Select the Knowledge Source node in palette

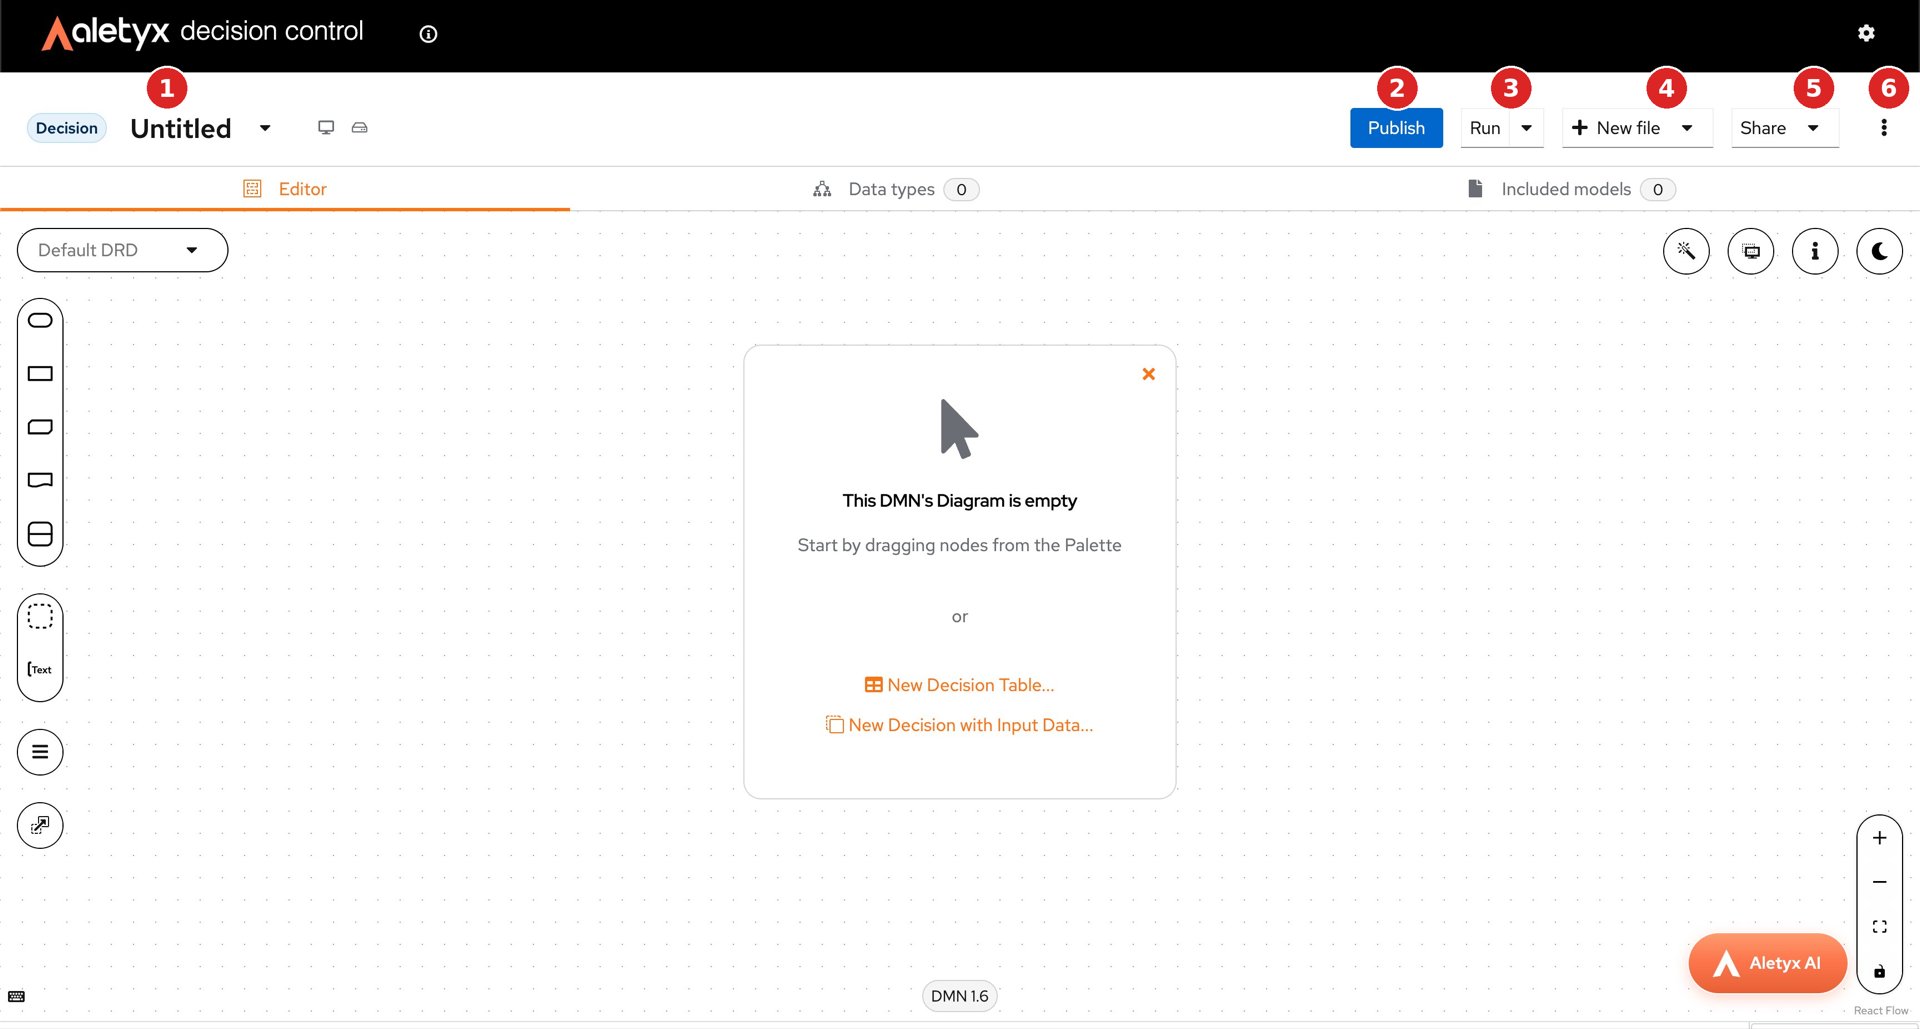pos(40,480)
